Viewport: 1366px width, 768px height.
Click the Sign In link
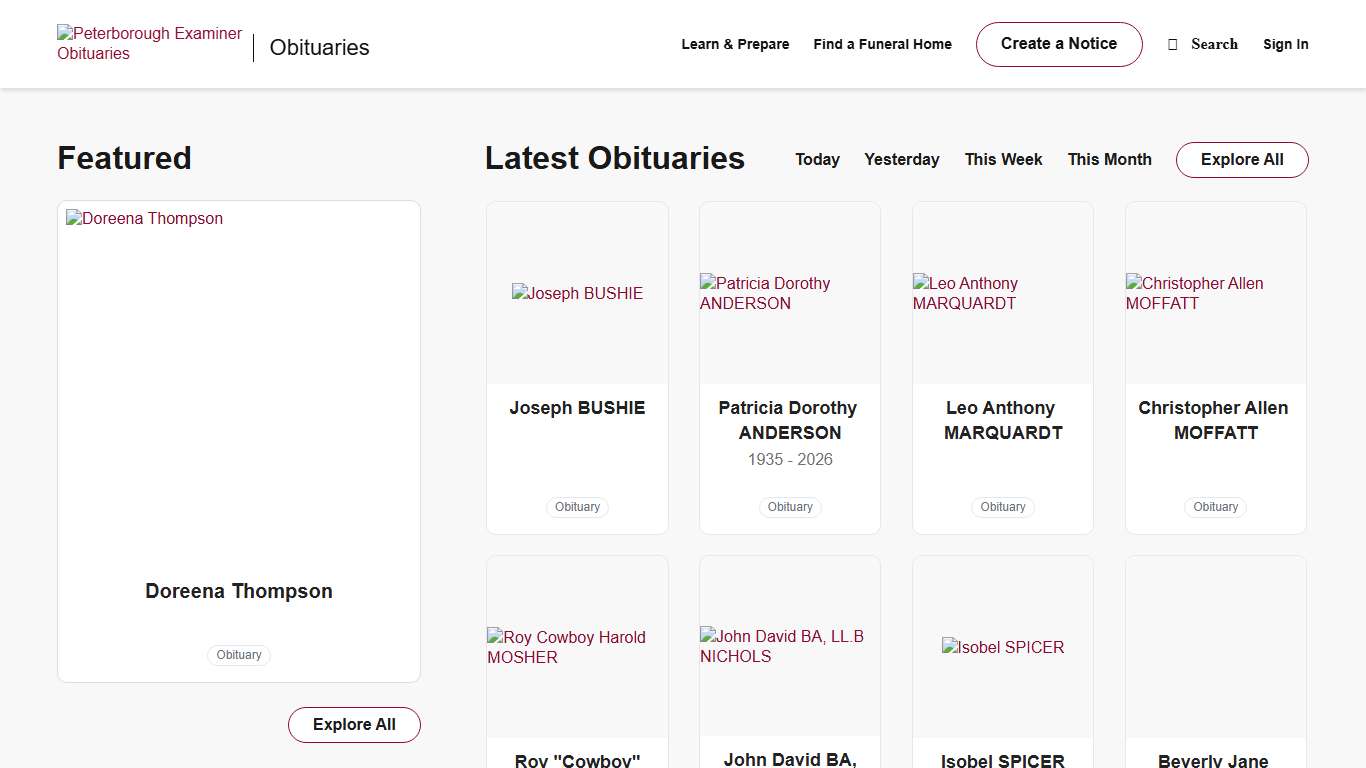pyautogui.click(x=1285, y=44)
